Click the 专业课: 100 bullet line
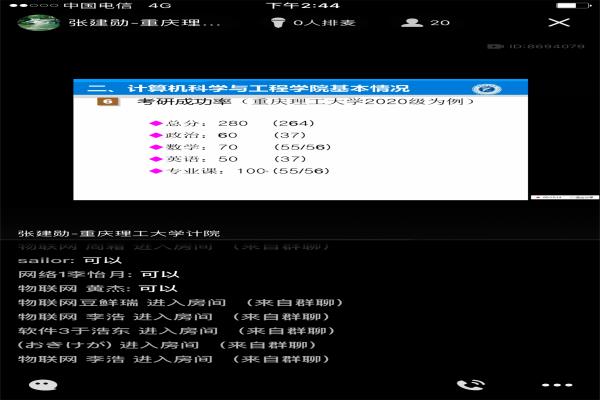This screenshot has height=400, width=600. tap(240, 171)
